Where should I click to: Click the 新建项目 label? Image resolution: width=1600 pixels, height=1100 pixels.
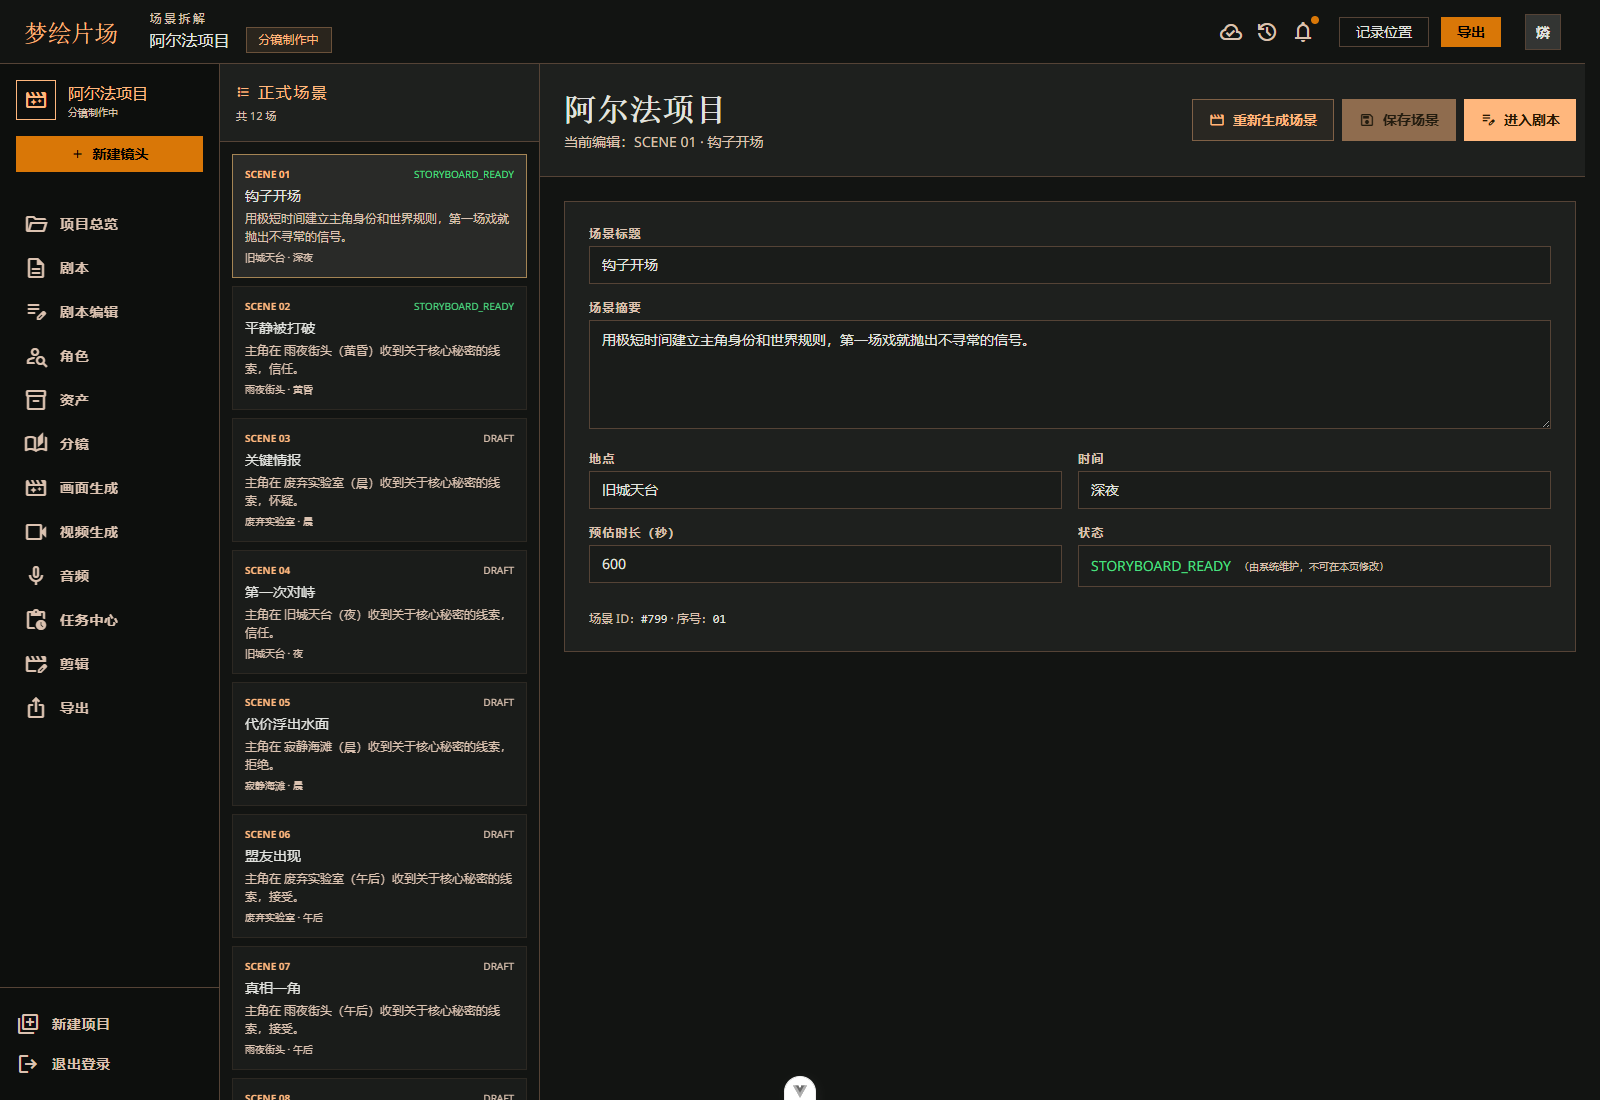(81, 1024)
